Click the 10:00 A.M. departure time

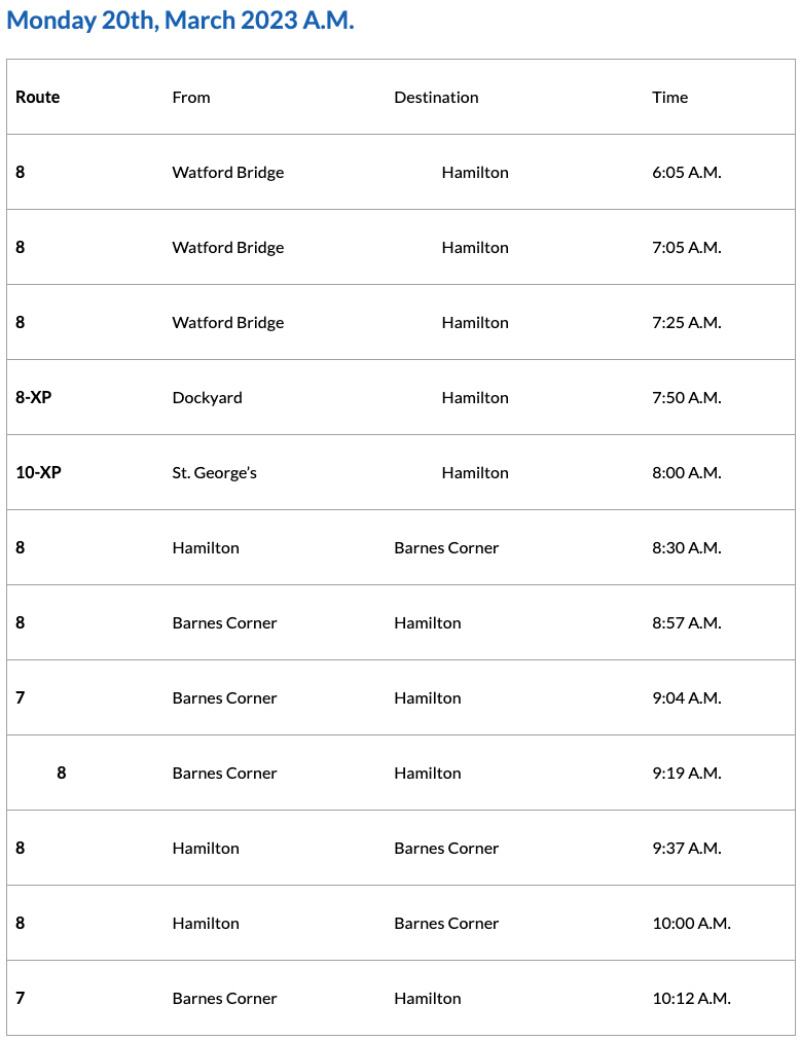coord(691,922)
